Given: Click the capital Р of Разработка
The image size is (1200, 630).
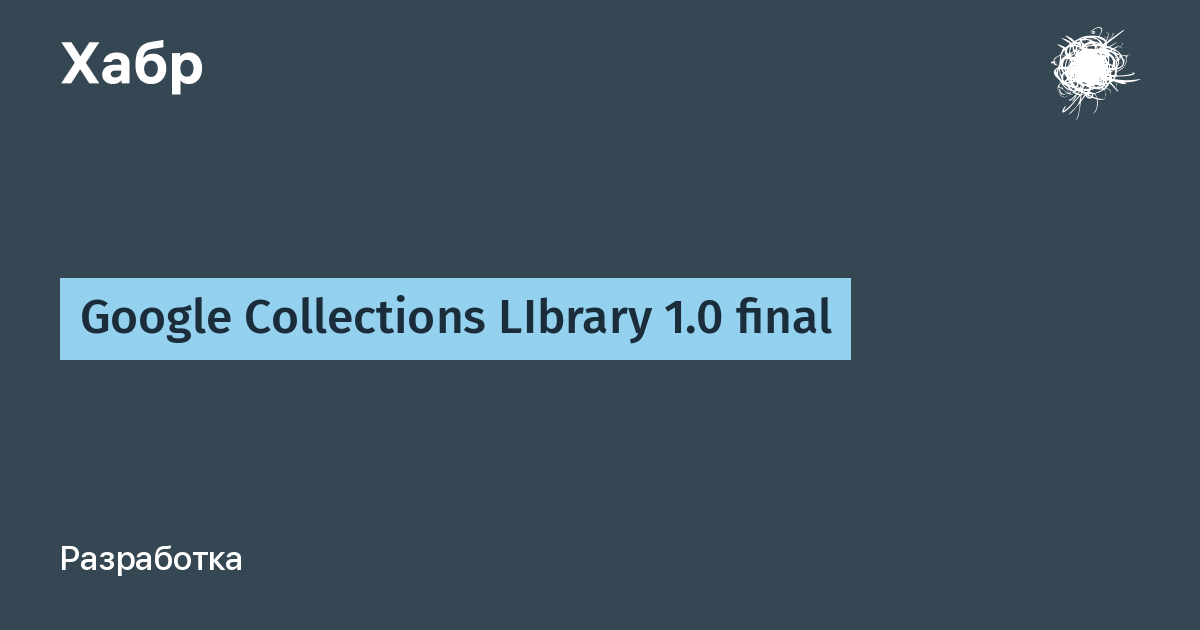Looking at the screenshot, I should coord(70,559).
